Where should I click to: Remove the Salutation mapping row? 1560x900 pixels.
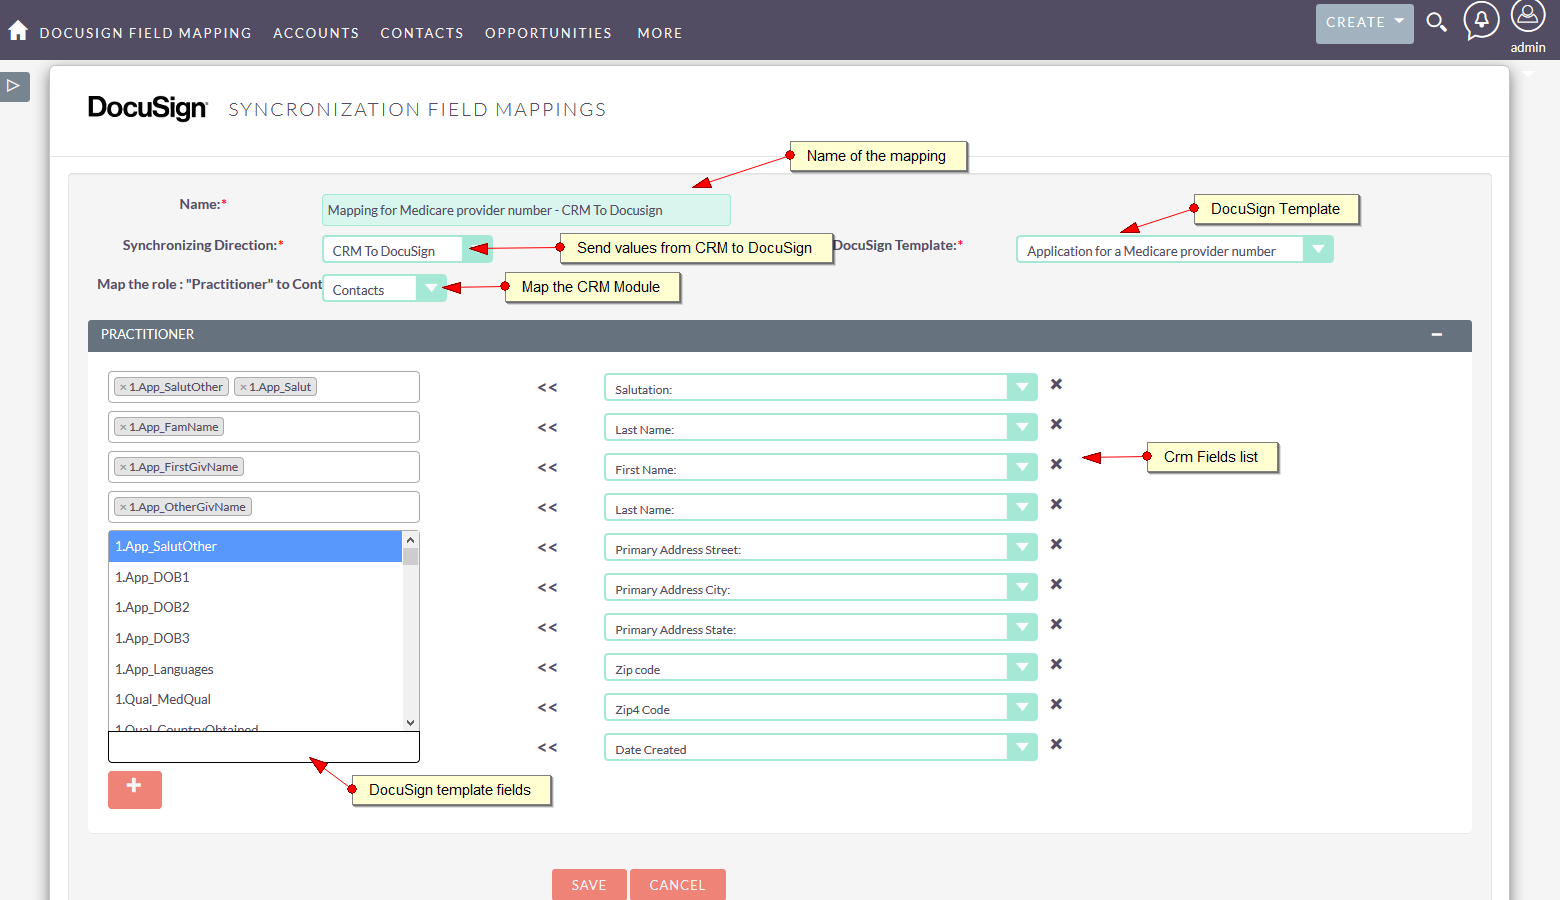pyautogui.click(x=1056, y=384)
